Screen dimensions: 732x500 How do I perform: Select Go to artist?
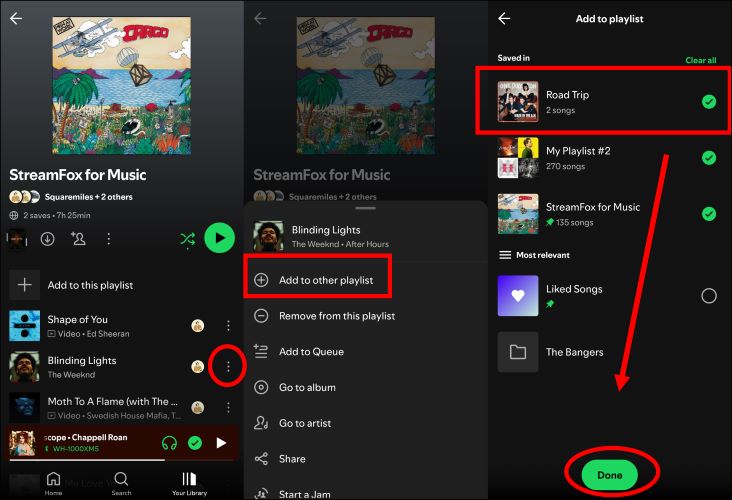coord(366,423)
